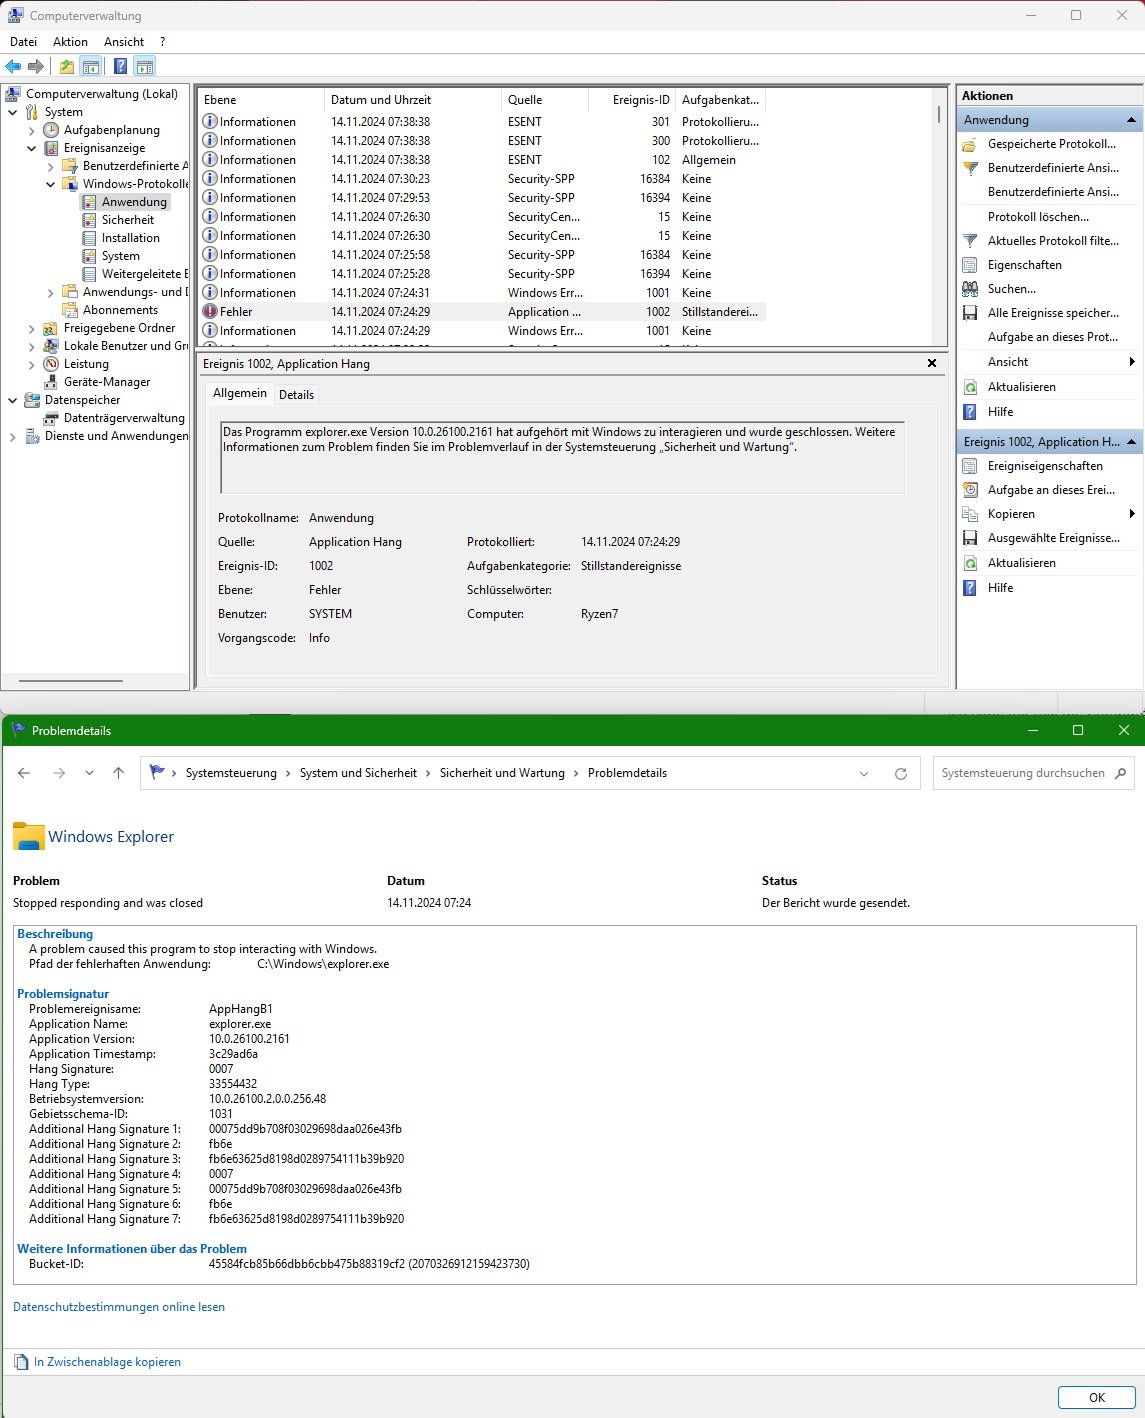This screenshot has height=1418, width=1145.
Task: Click the Aktualisieren icon under Anwendung actions
Action: pyautogui.click(x=969, y=387)
